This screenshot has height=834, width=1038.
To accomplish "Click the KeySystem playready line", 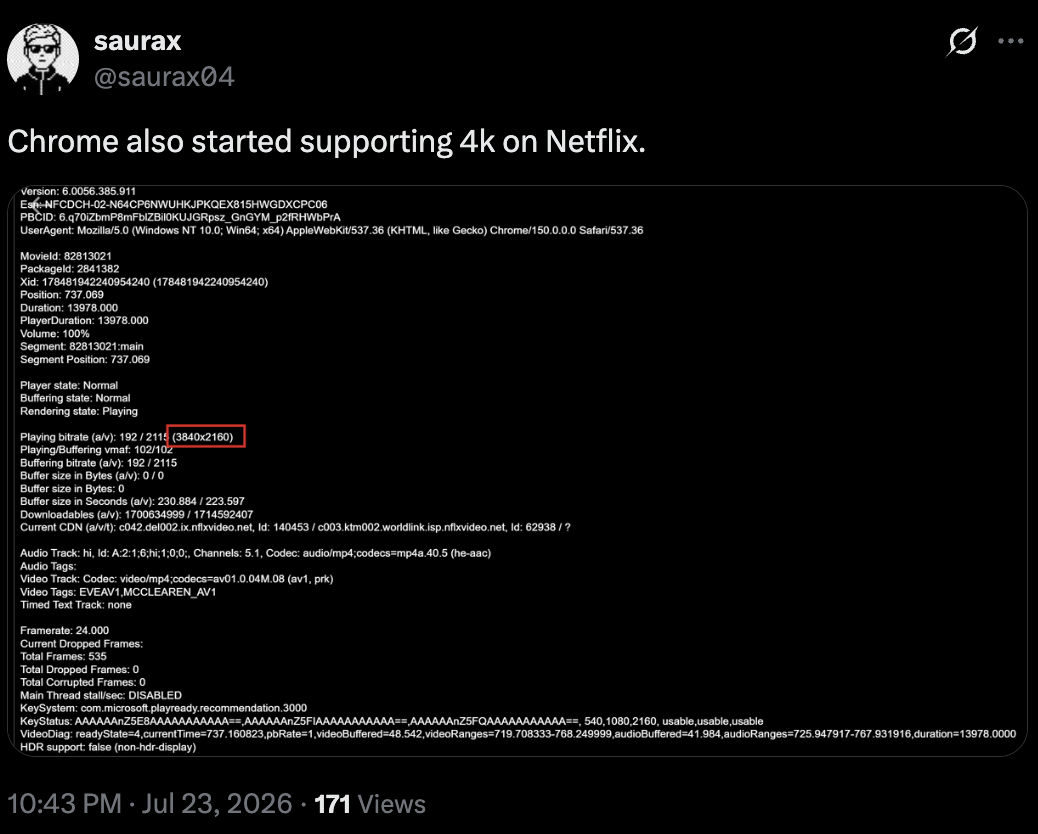I will tap(164, 708).
